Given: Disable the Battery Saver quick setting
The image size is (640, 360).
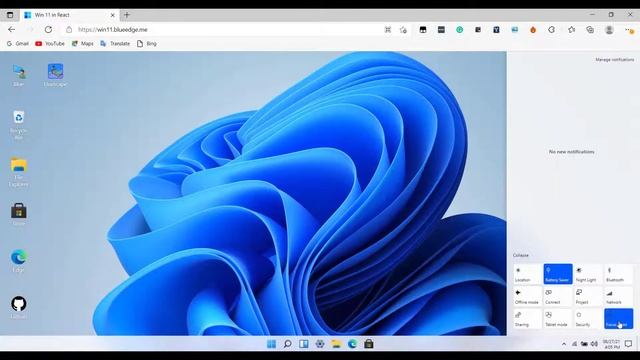Looking at the screenshot, I should pyautogui.click(x=558, y=274).
